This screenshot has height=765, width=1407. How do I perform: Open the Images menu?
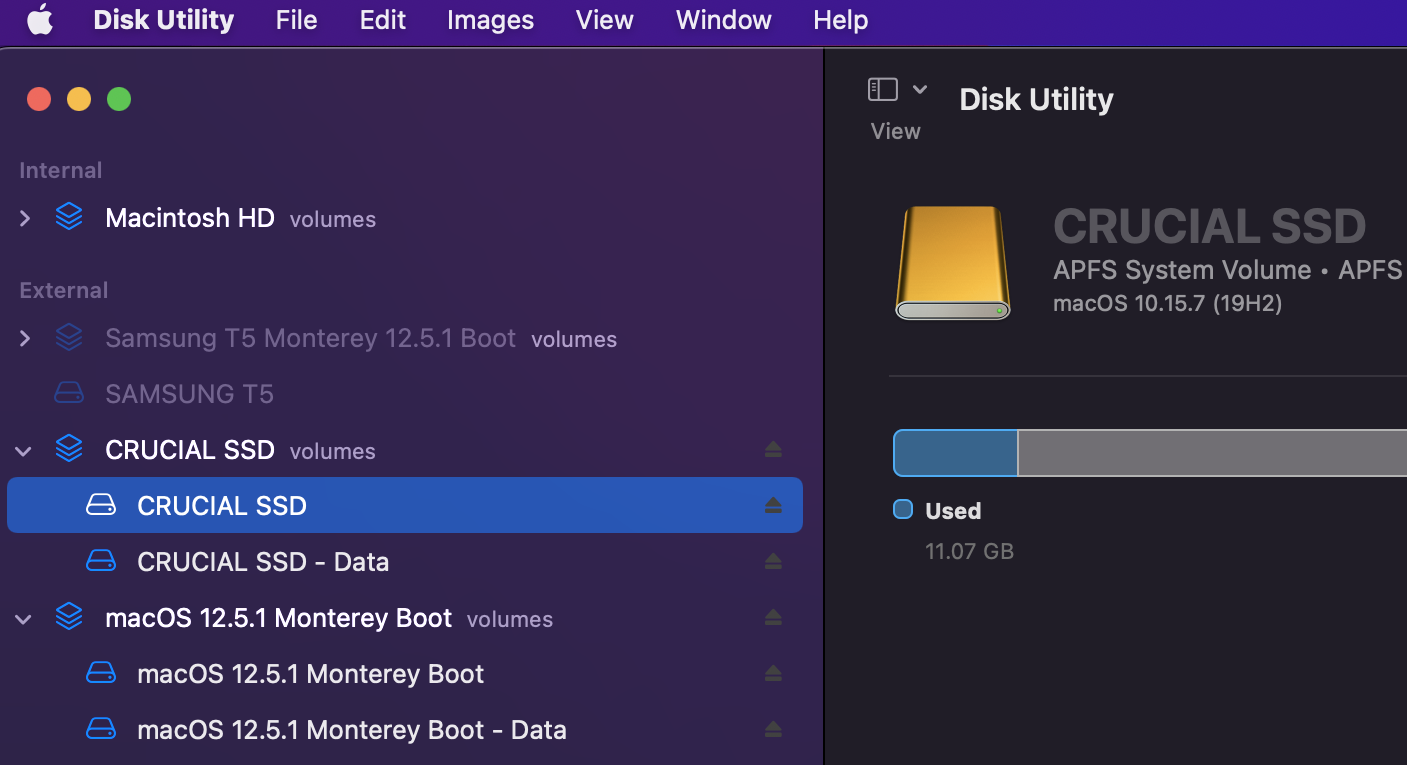tap(489, 19)
